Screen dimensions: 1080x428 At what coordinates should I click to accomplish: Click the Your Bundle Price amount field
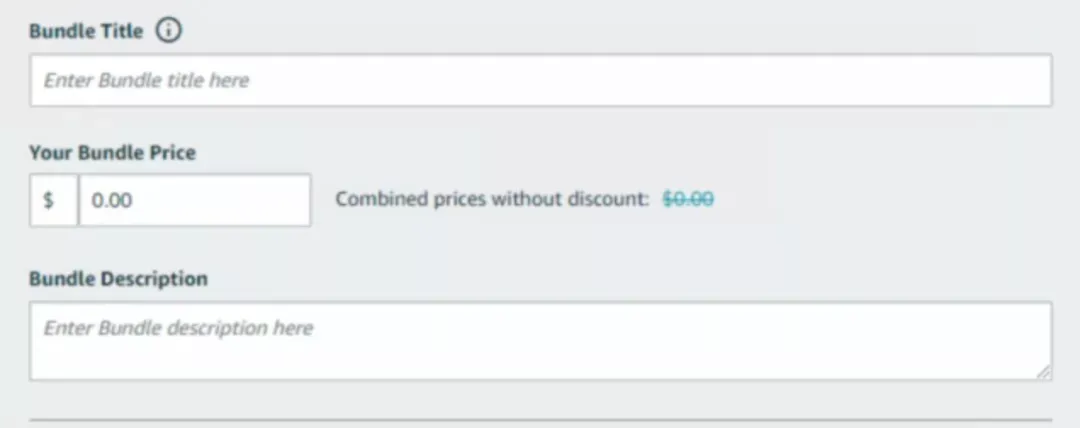tap(195, 200)
